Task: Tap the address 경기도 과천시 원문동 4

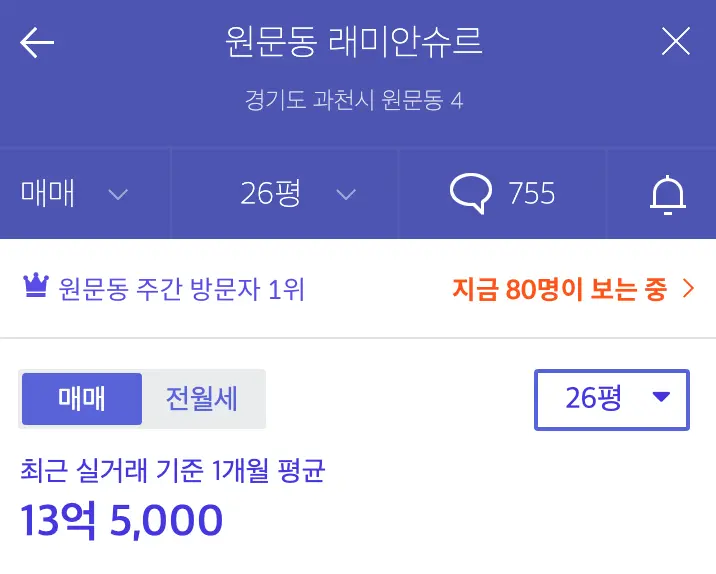Action: 354,100
